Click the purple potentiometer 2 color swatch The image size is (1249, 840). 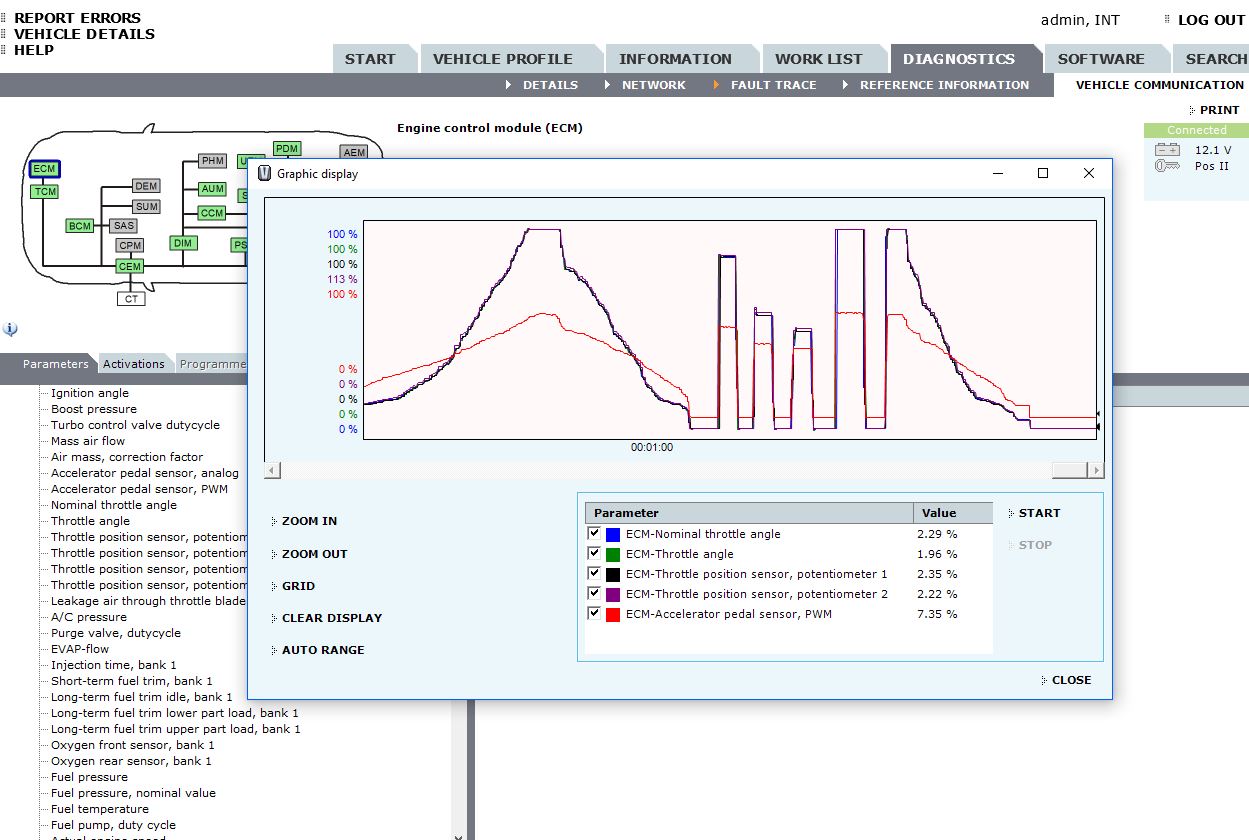point(613,594)
